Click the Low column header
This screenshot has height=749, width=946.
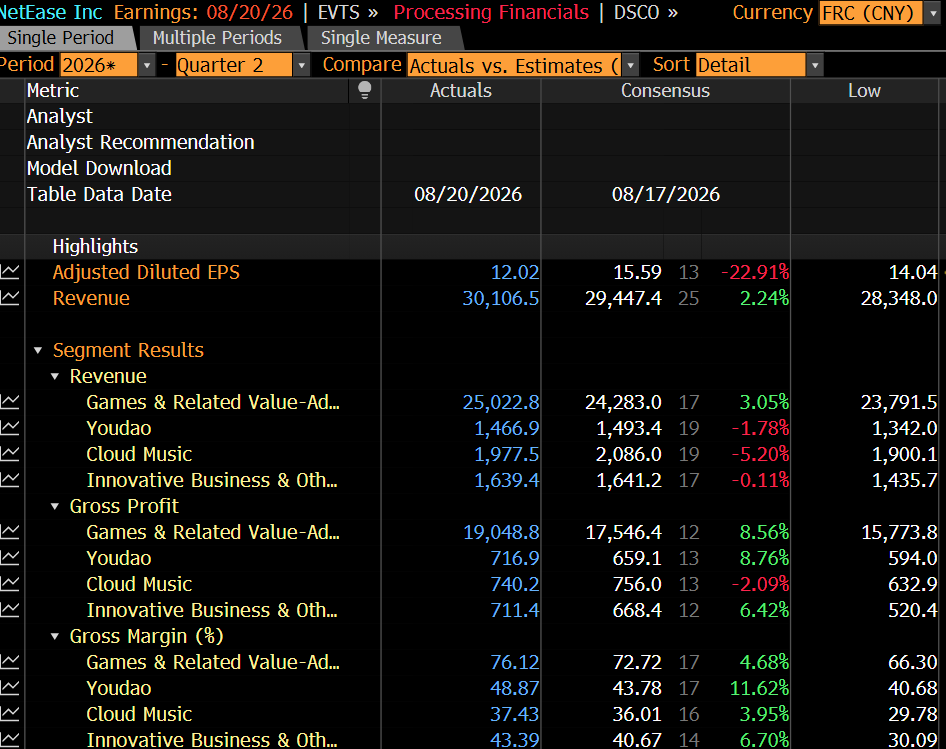(x=864, y=91)
